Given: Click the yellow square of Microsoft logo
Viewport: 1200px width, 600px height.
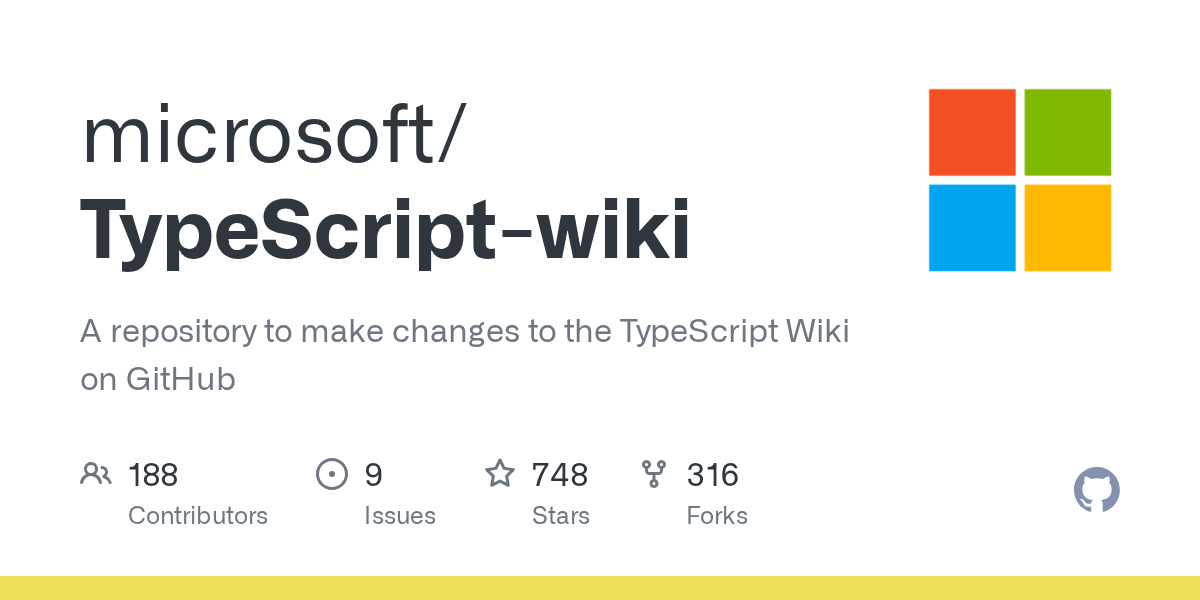Looking at the screenshot, I should pos(1067,227).
